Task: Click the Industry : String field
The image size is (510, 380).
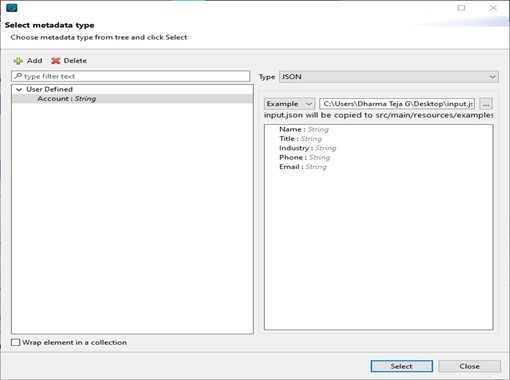Action: click(308, 148)
